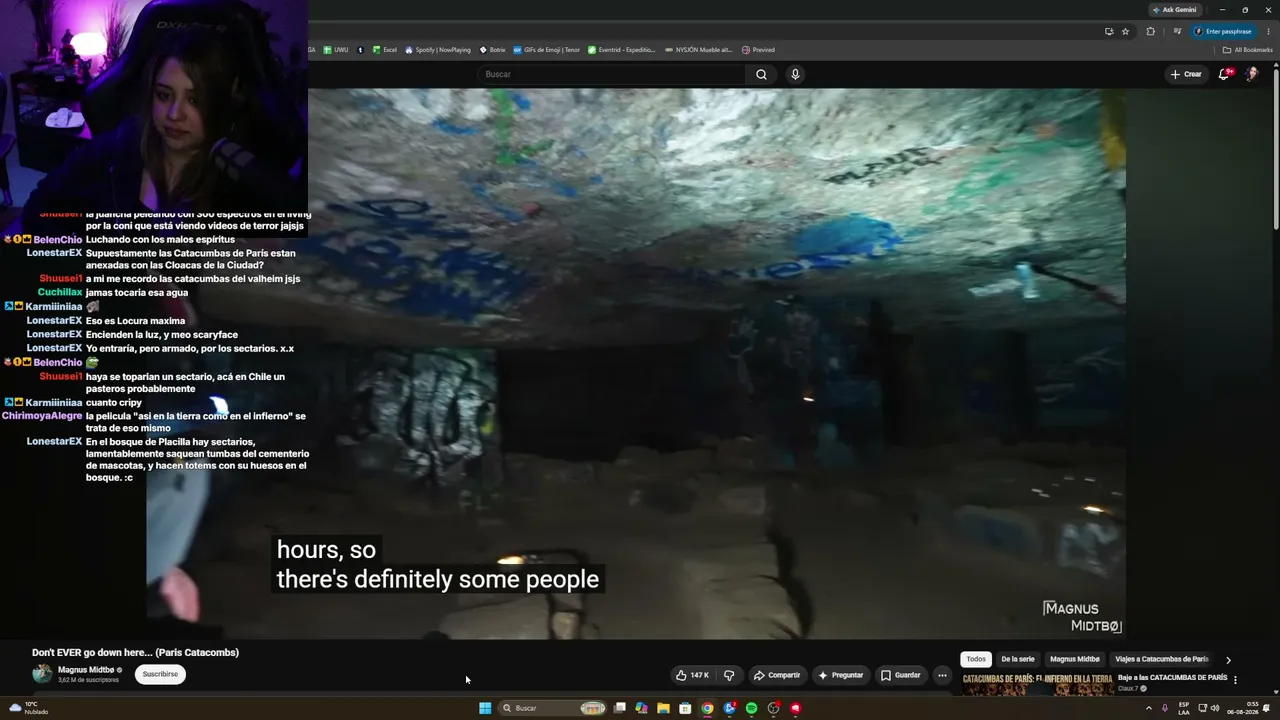Click the Compartir share button
This screenshot has height=720, width=1280.
coord(777,675)
